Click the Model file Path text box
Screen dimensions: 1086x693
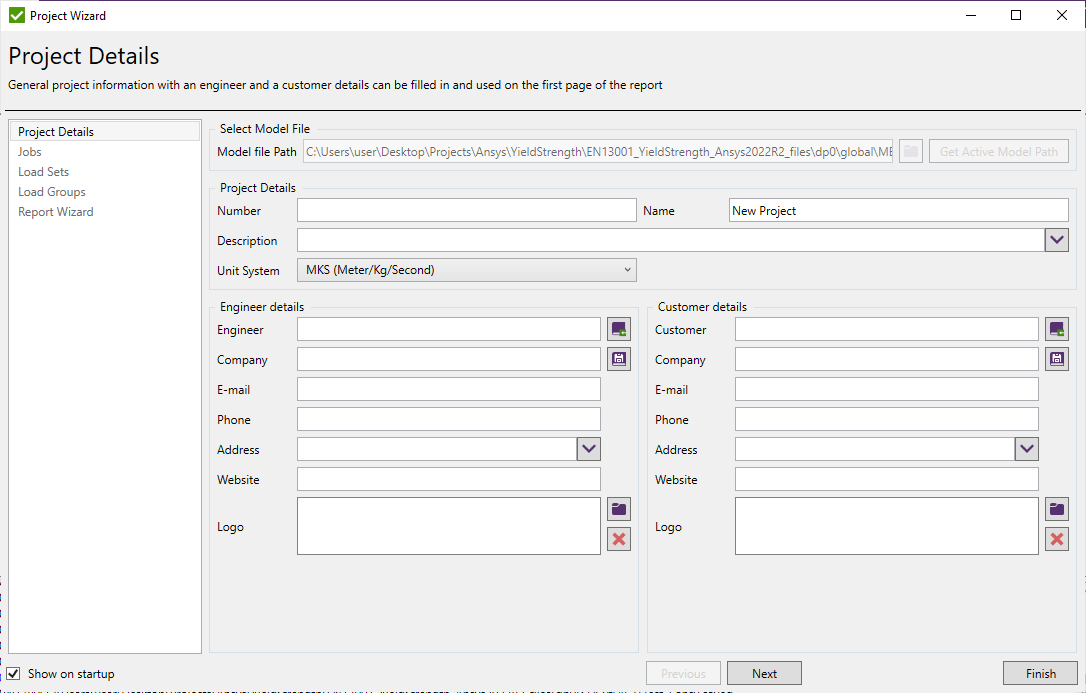pos(598,152)
